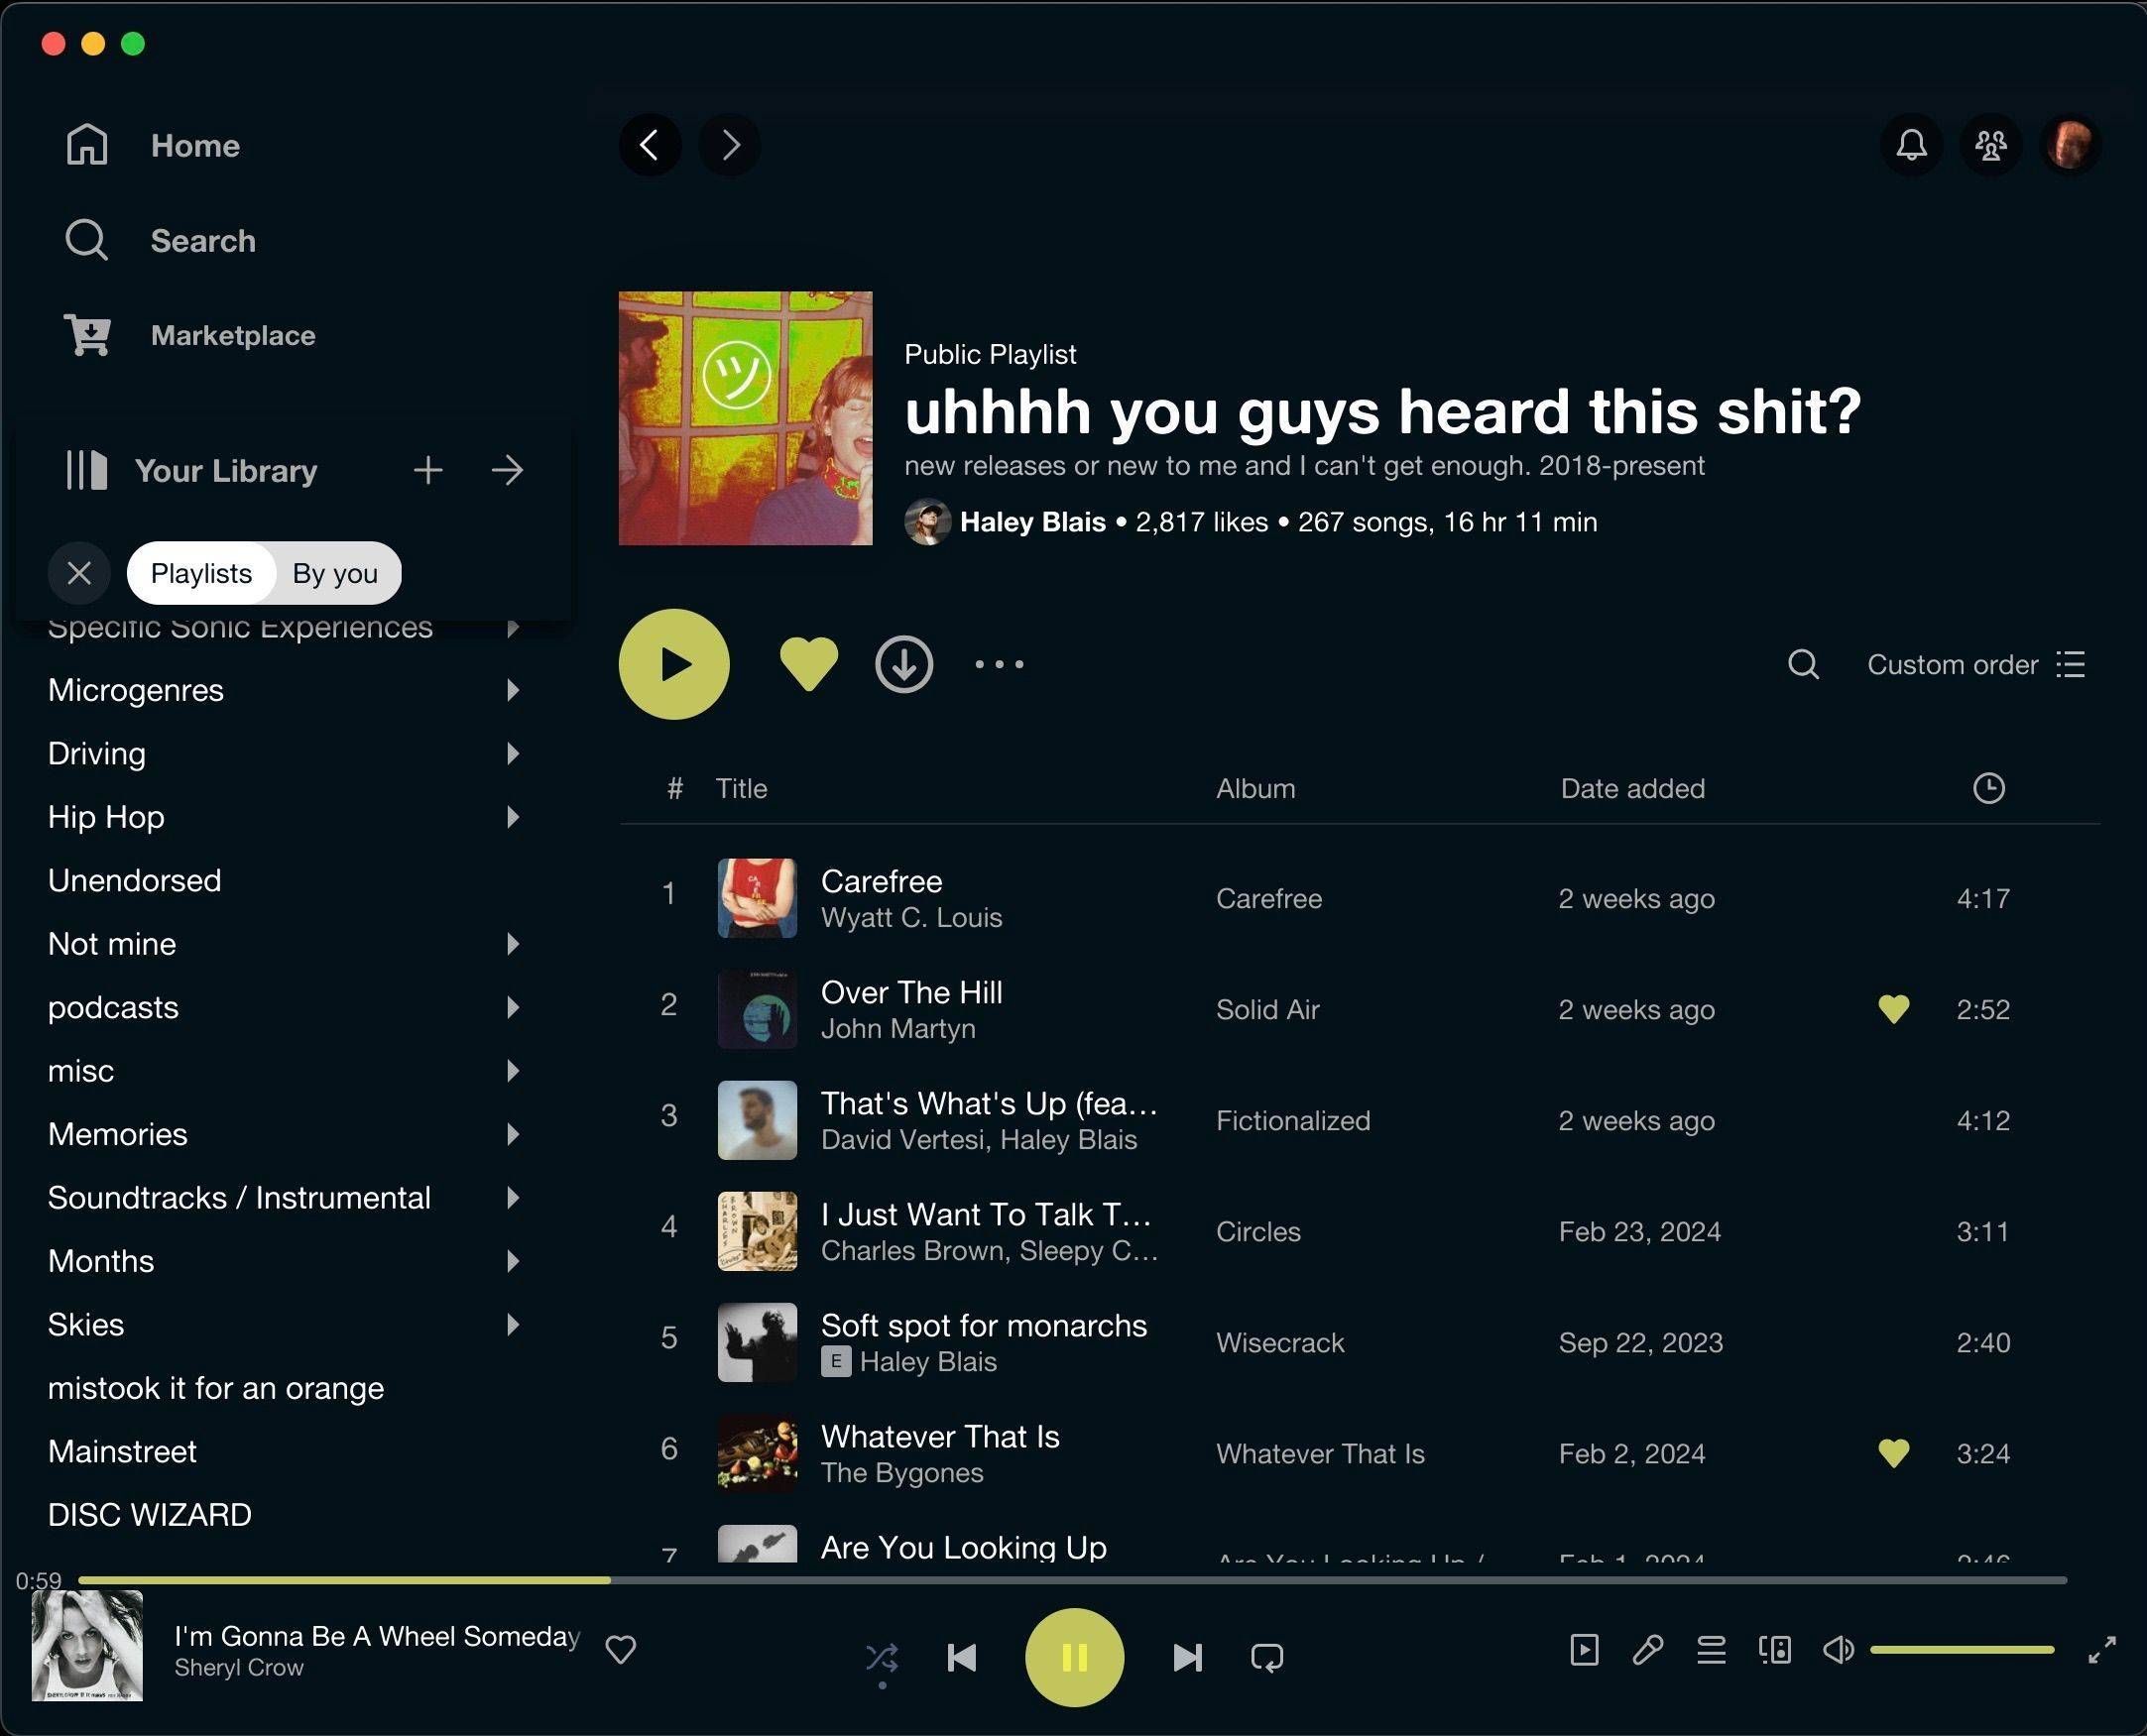Skip to the next track
Viewport: 2147px width, 1736px height.
1187,1657
